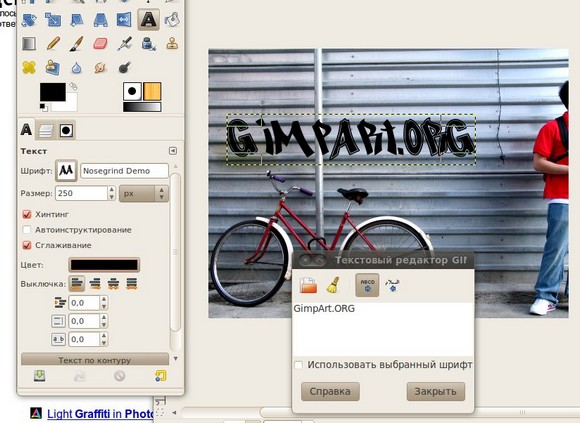Select the Paintbrush tool
Image resolution: width=580 pixels, height=423 pixels.
click(x=77, y=44)
